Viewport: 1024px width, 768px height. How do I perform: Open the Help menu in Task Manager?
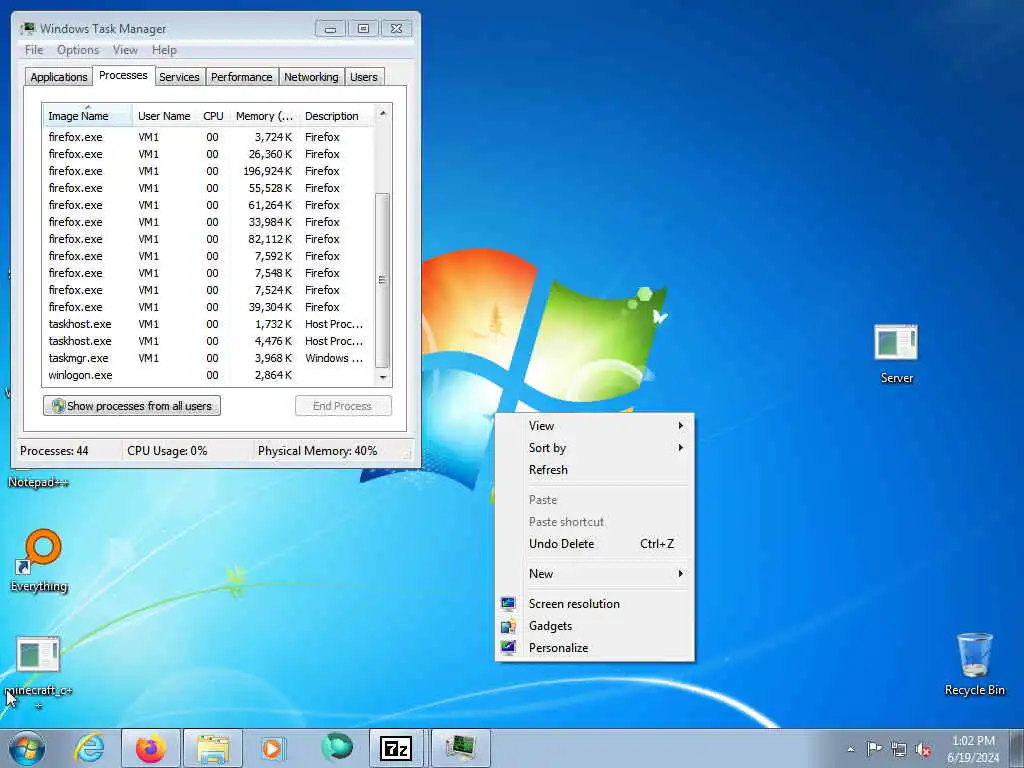pos(164,50)
